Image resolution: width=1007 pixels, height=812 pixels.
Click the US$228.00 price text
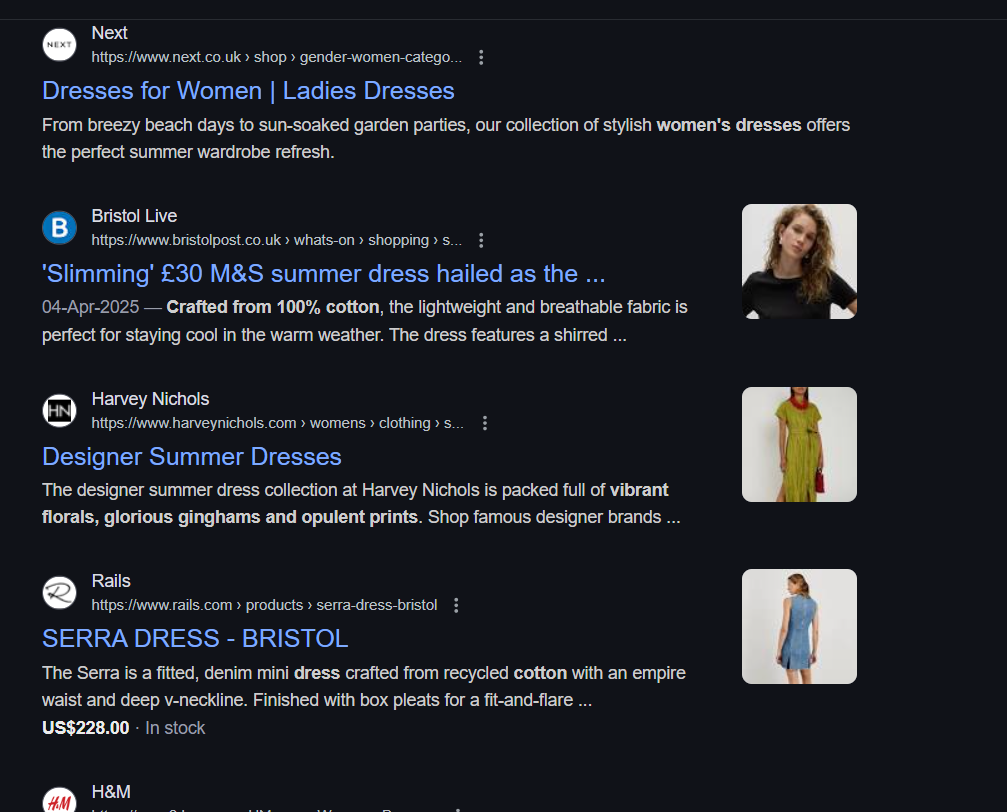pos(85,728)
